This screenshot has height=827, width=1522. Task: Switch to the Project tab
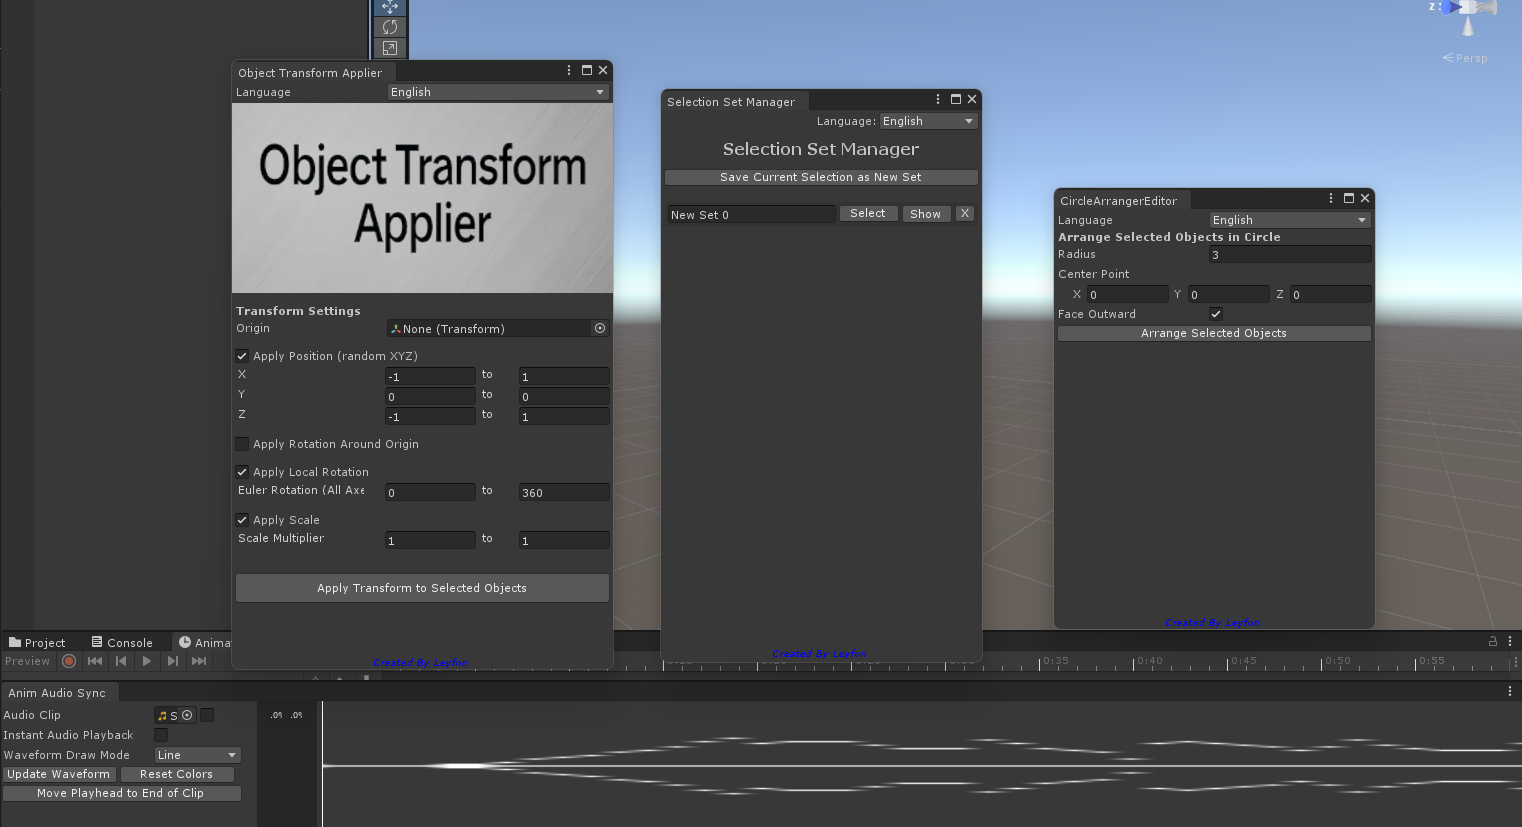(37, 643)
